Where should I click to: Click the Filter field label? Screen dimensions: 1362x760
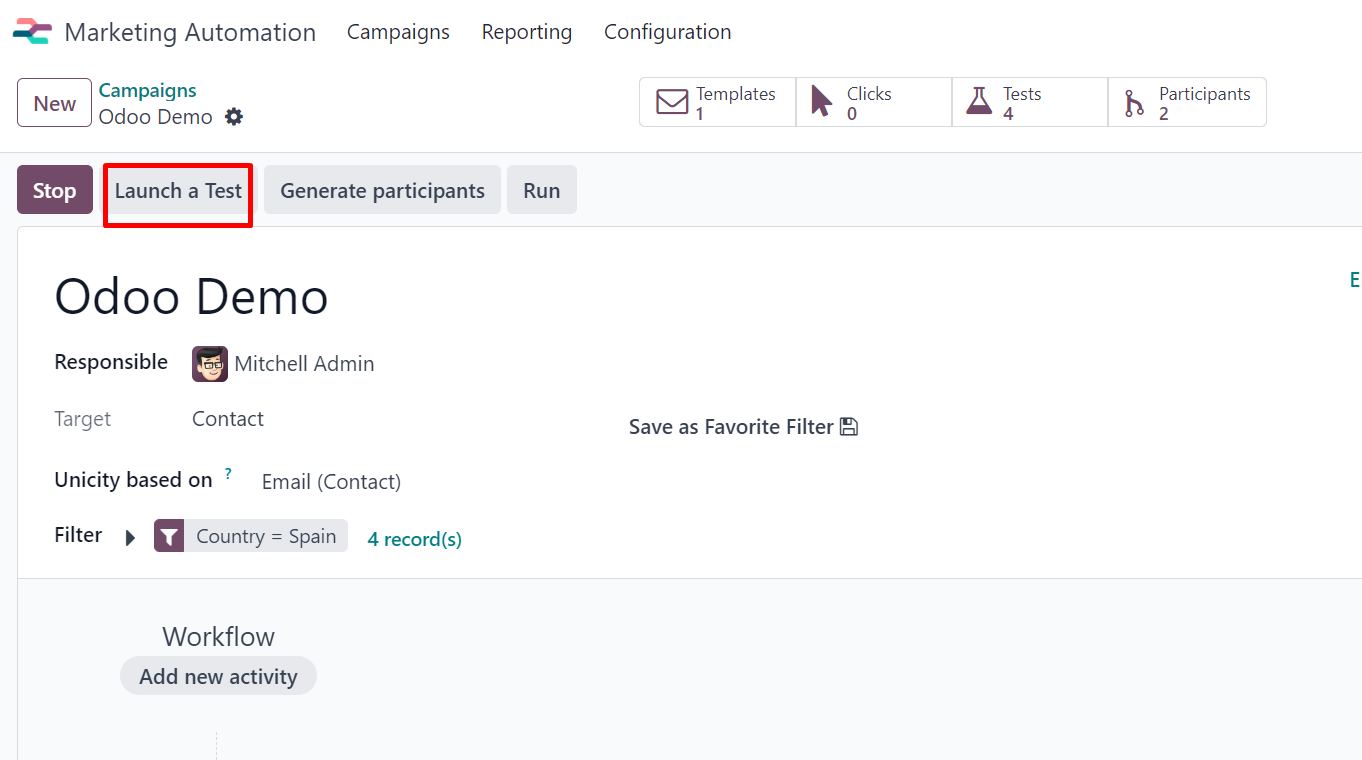click(x=78, y=535)
